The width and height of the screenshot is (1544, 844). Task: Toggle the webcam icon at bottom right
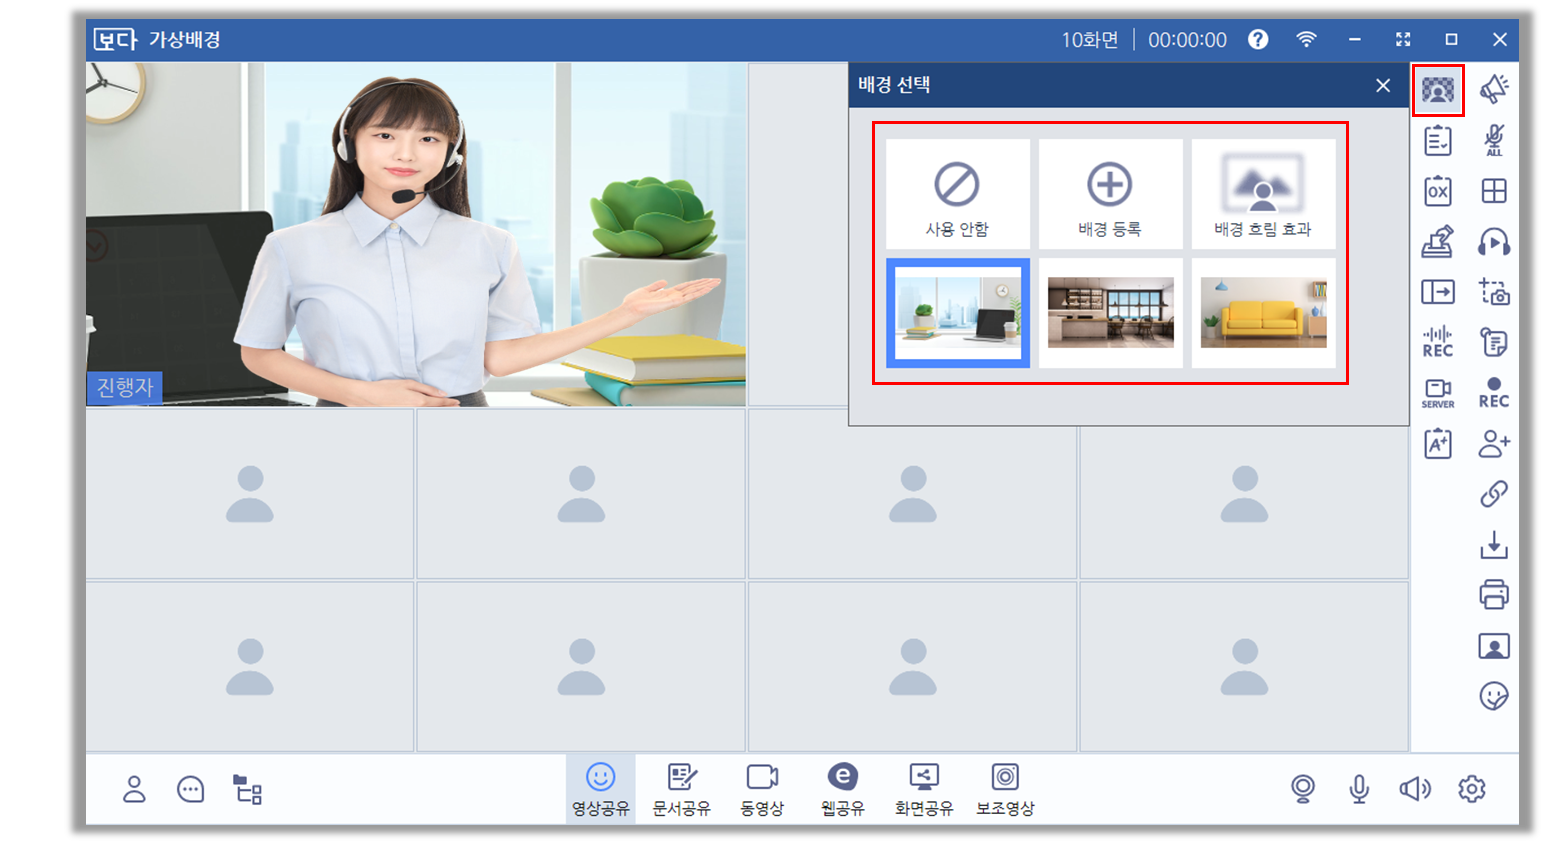1303,789
